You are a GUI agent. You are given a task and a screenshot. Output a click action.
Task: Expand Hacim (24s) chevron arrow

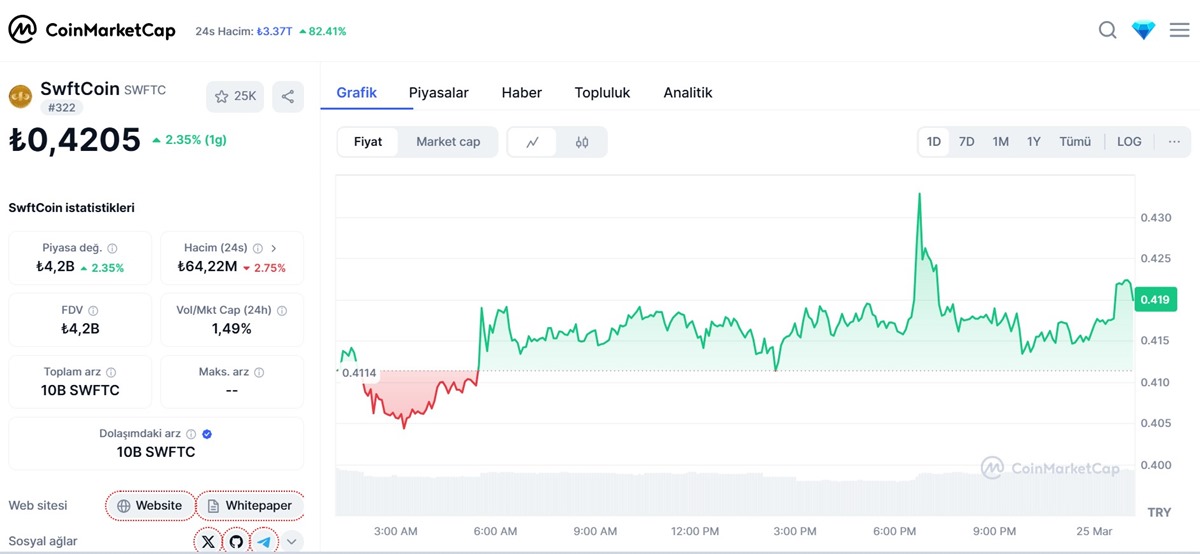[x=274, y=248]
